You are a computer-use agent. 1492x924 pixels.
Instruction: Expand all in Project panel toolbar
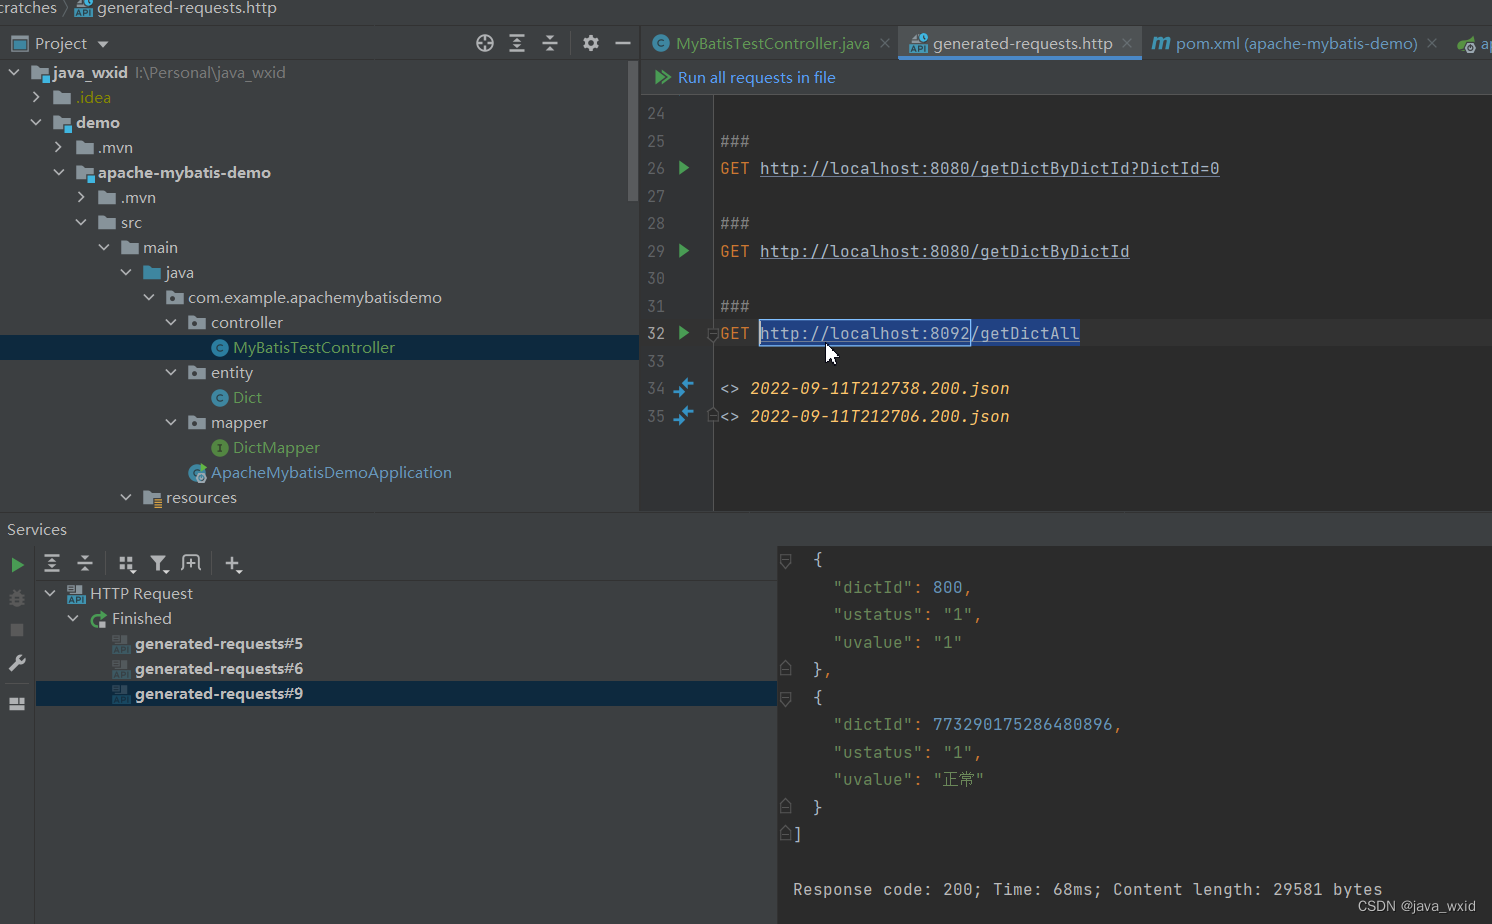[517, 43]
